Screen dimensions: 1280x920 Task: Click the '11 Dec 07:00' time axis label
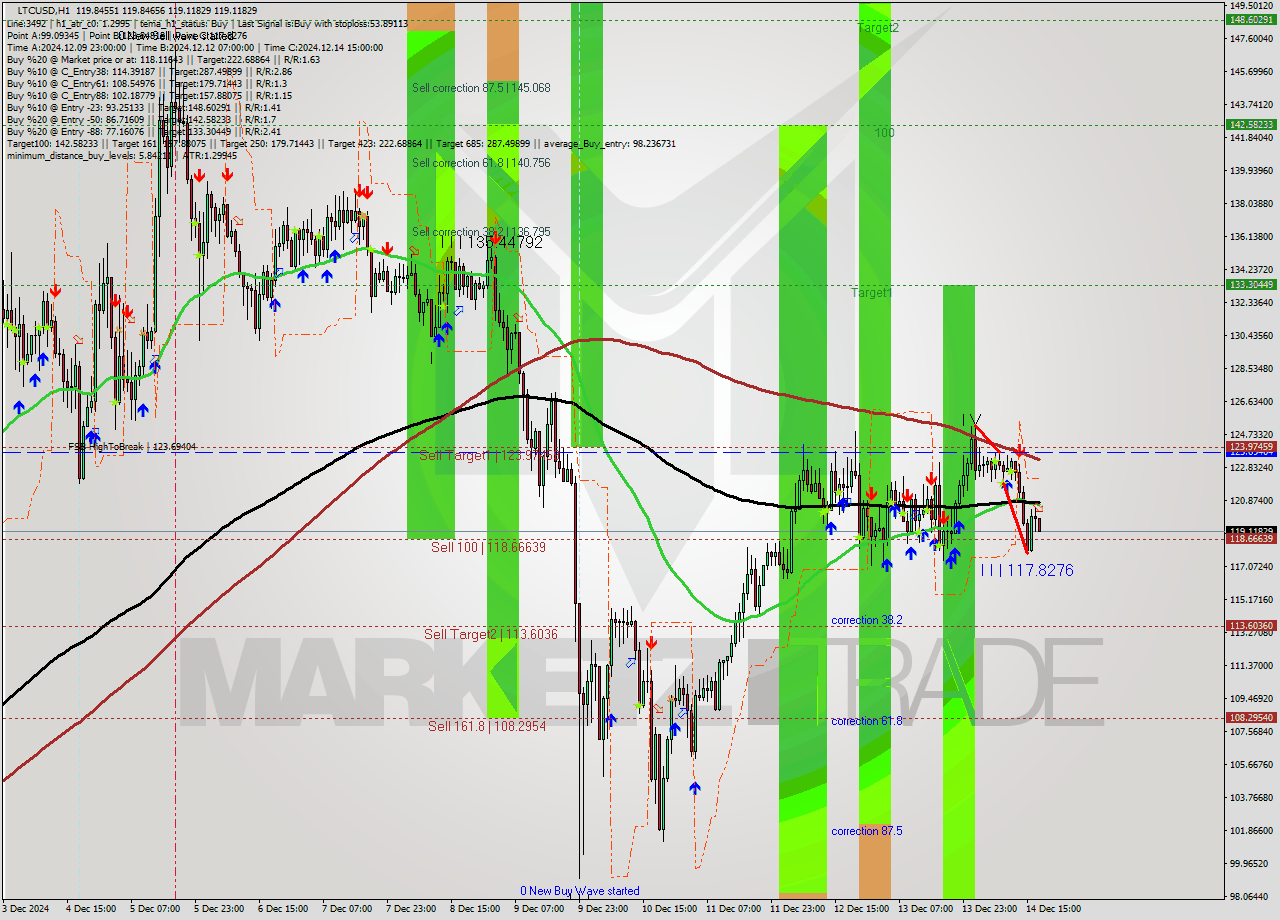coord(733,909)
